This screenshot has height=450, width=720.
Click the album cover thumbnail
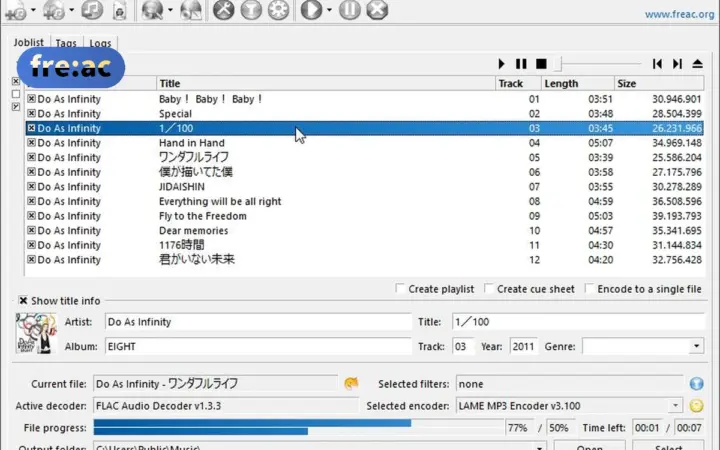pyautogui.click(x=36, y=333)
